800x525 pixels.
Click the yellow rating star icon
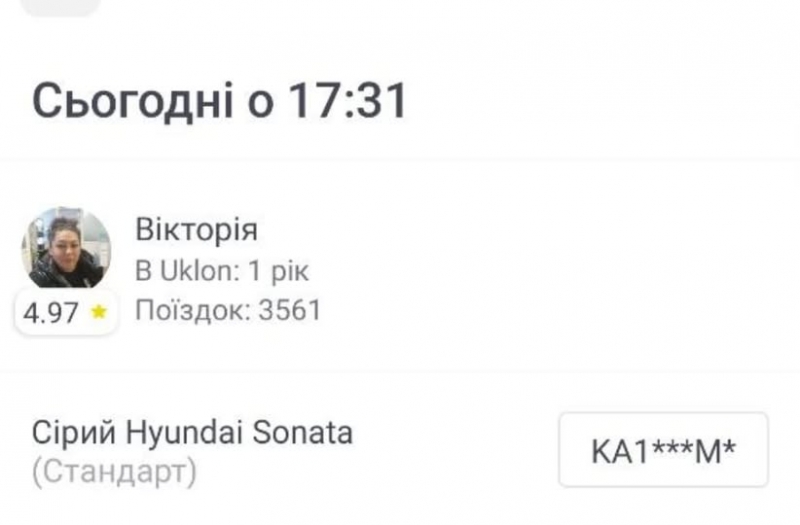(98, 312)
